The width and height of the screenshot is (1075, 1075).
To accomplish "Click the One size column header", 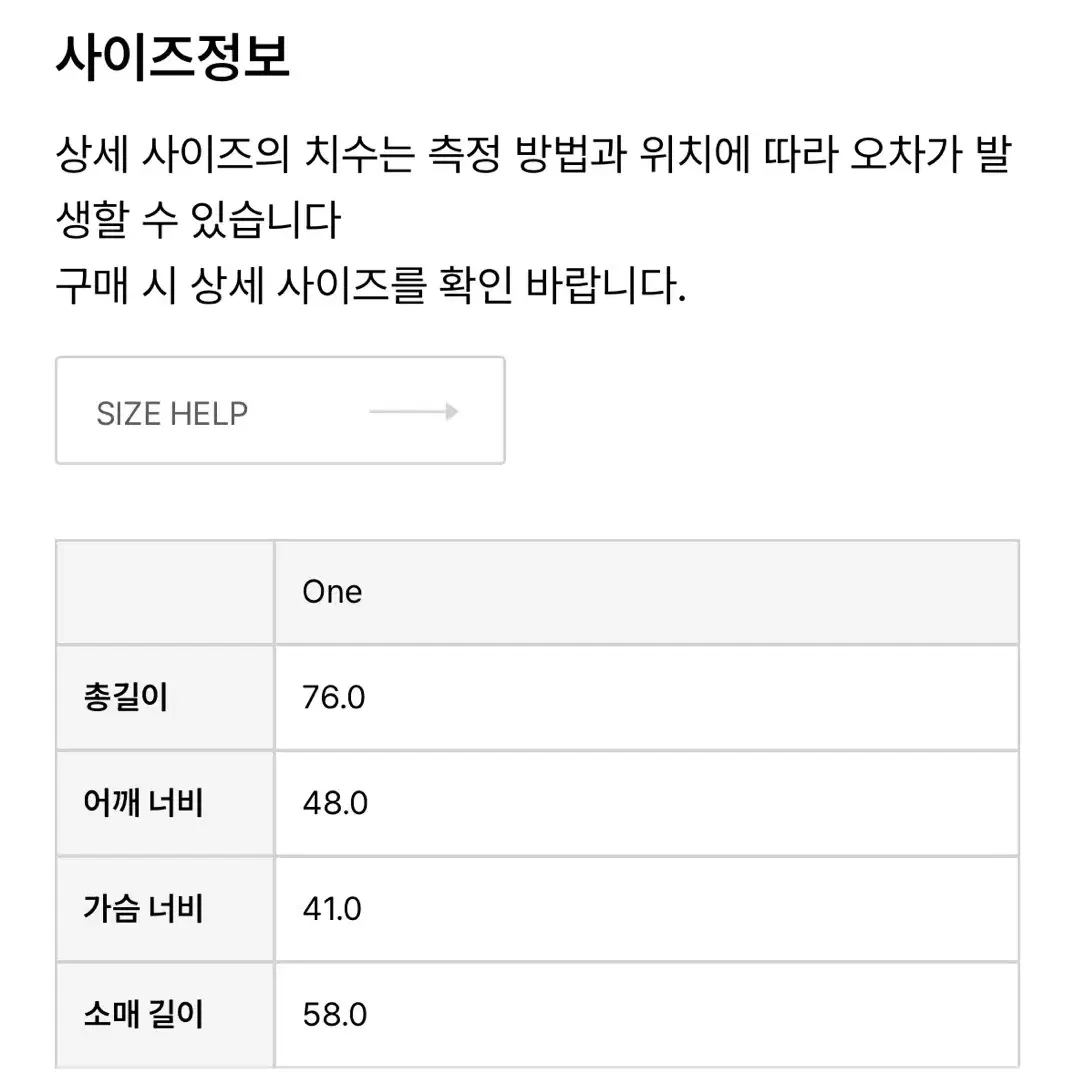I will [x=647, y=592].
